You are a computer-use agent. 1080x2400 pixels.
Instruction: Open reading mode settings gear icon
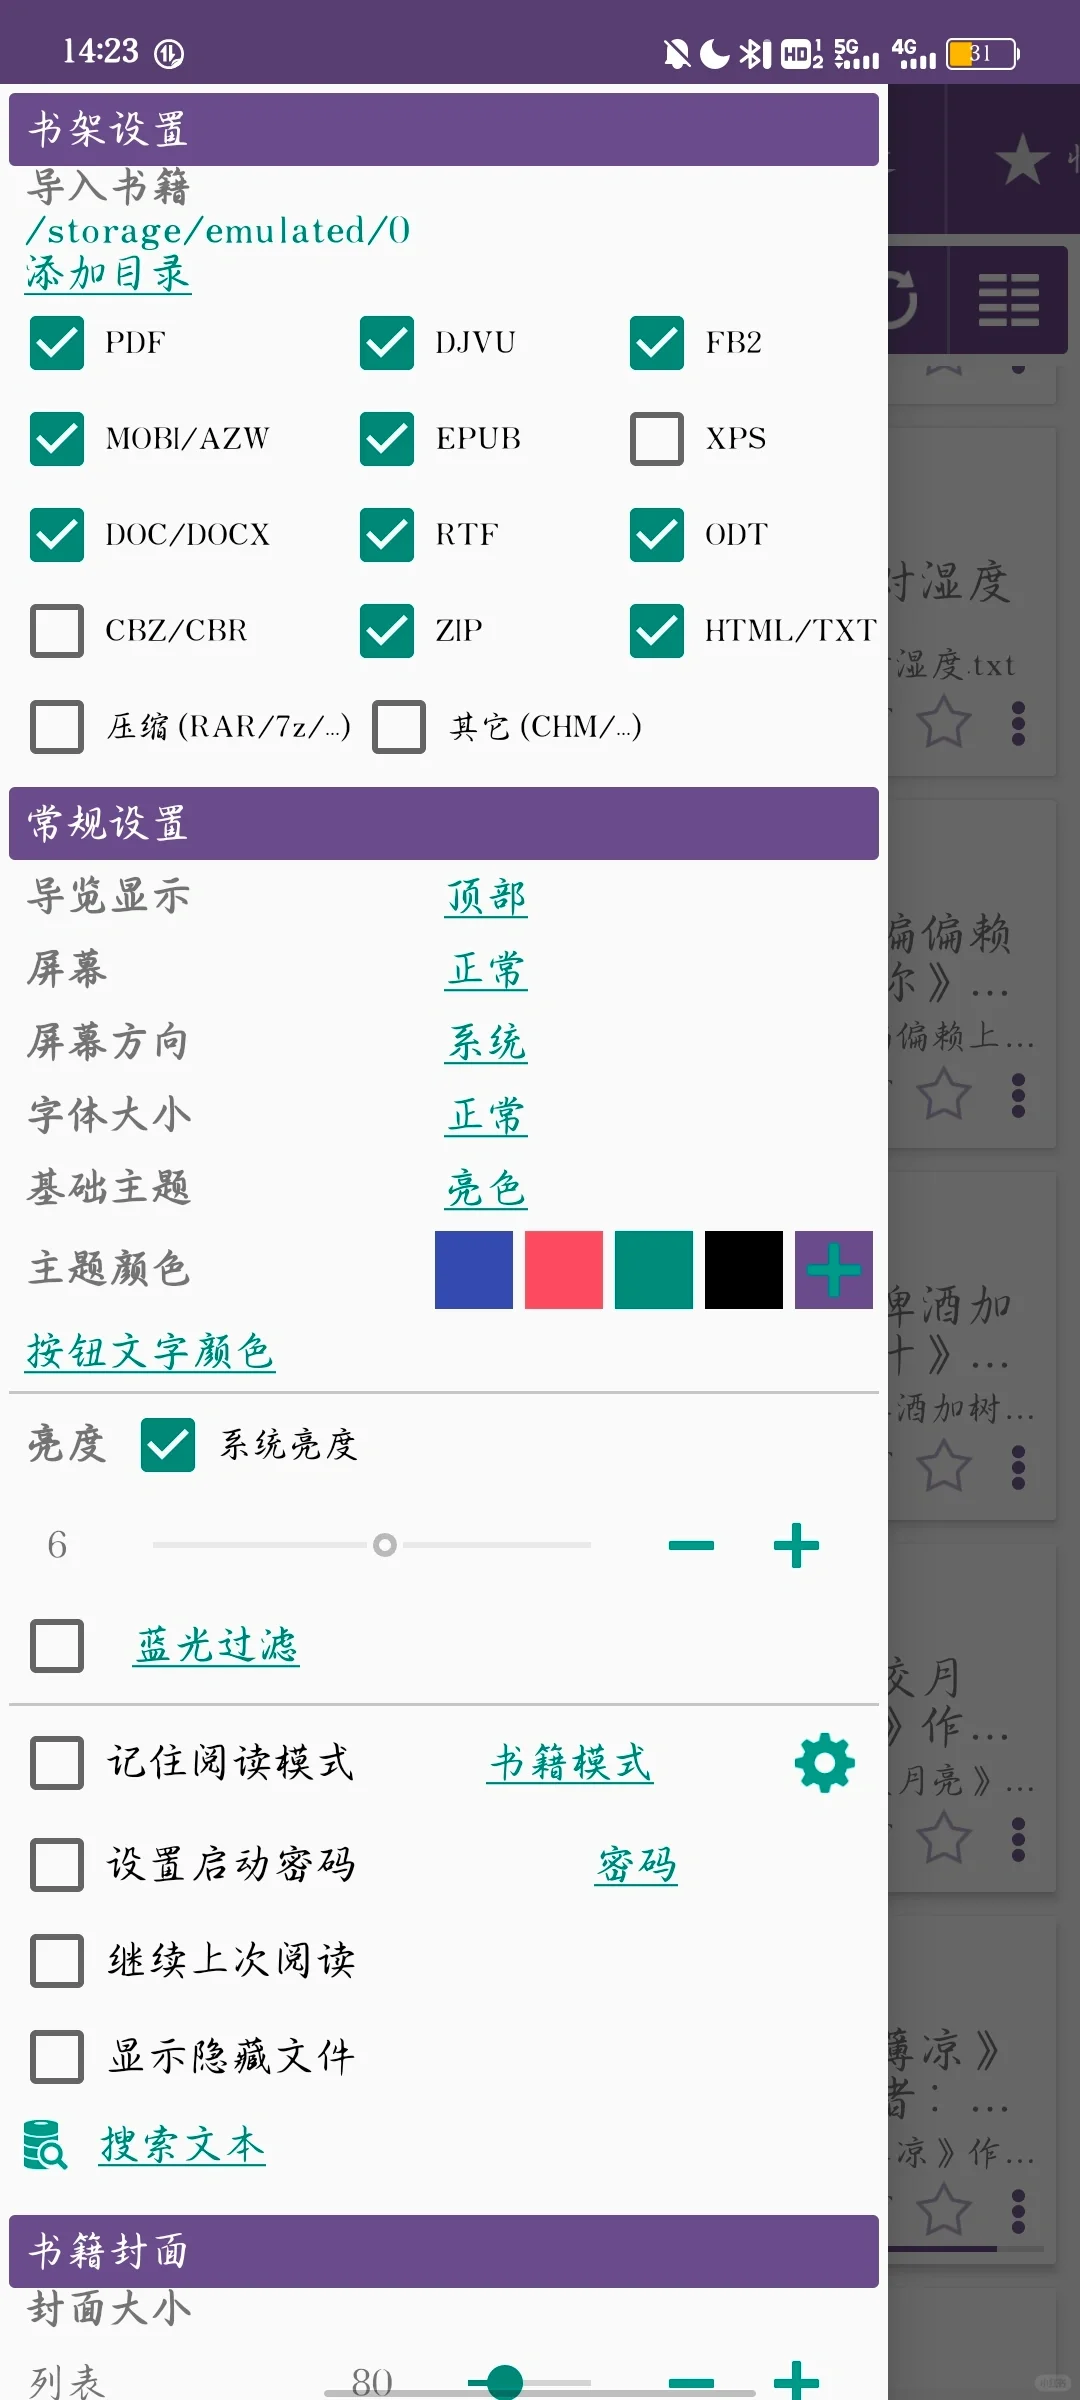click(825, 1764)
